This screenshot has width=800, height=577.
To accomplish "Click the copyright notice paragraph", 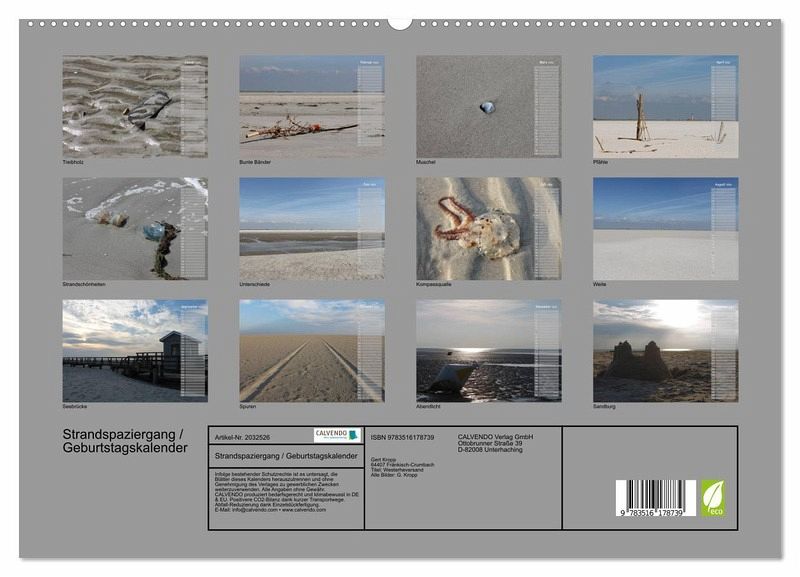I will click(x=287, y=492).
